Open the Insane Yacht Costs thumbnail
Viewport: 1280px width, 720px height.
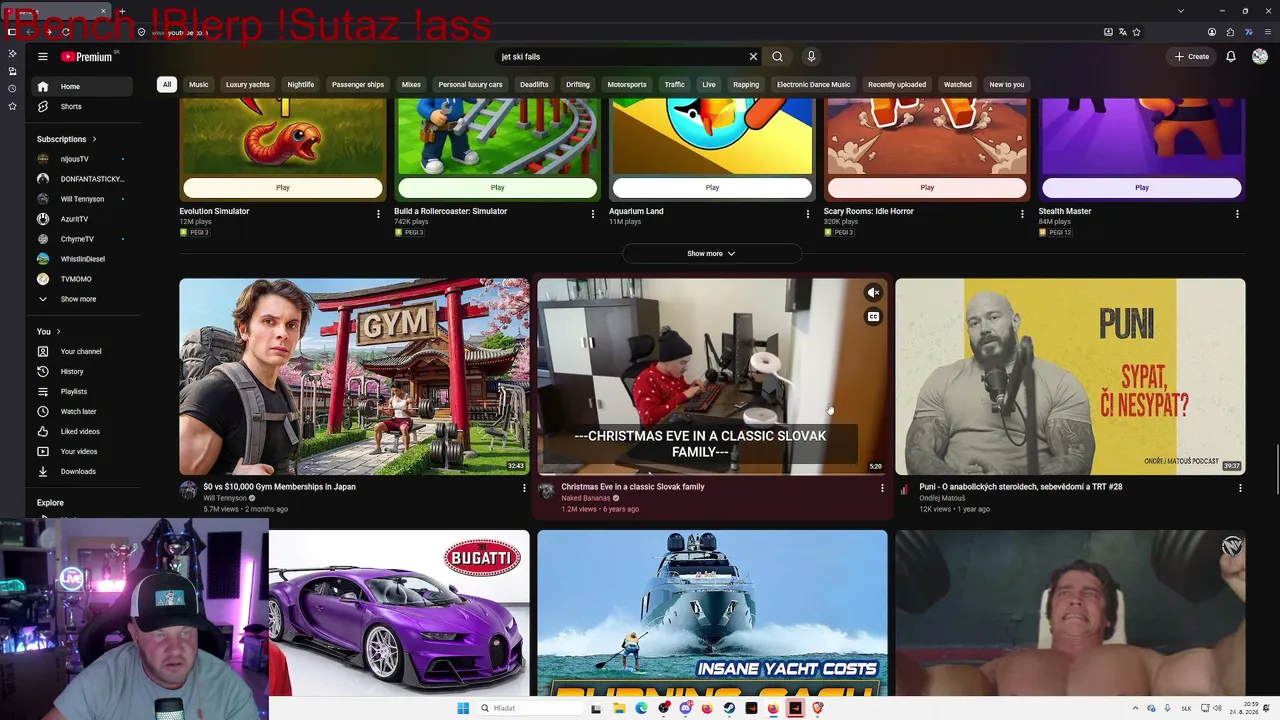point(712,613)
